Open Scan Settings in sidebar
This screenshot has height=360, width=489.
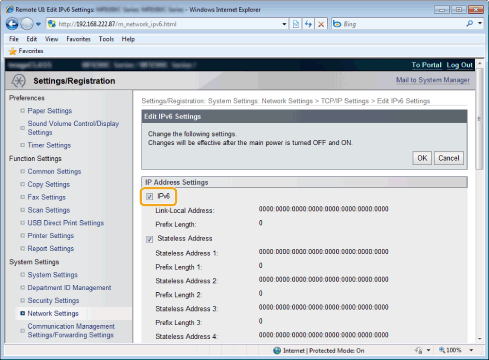[x=49, y=210]
